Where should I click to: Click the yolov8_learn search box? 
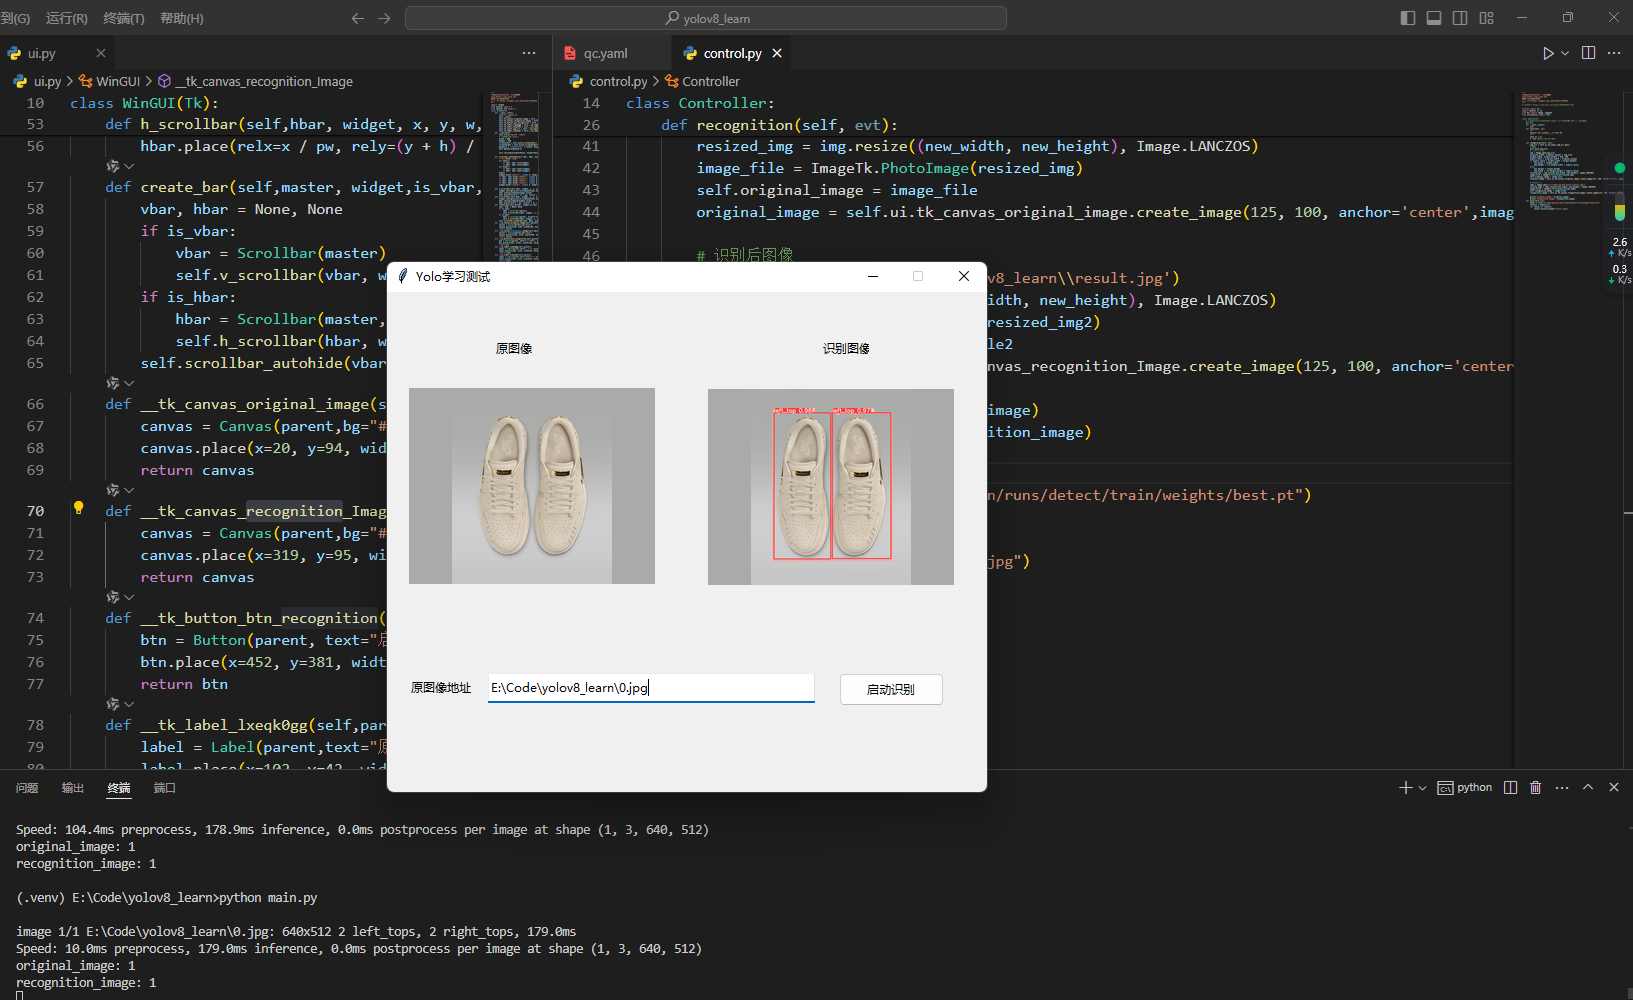(706, 18)
